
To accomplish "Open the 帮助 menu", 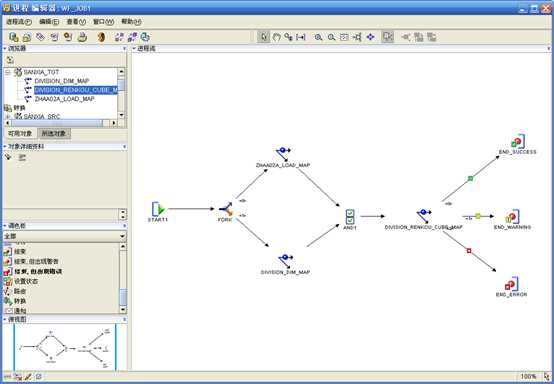I will (131, 22).
